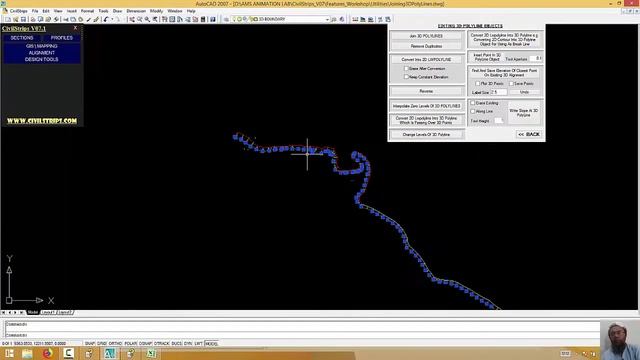Screen dimensions: 640x360
Task: Click the Undo arrow icon in toolbar
Action: point(106,19)
